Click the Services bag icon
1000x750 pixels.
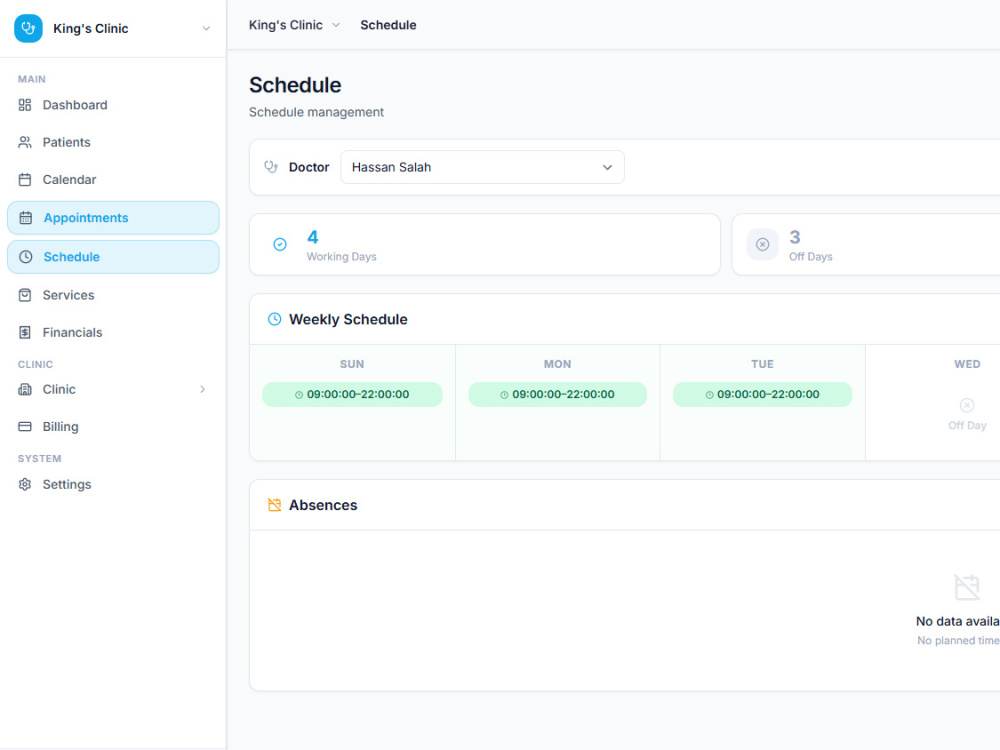pos(25,295)
